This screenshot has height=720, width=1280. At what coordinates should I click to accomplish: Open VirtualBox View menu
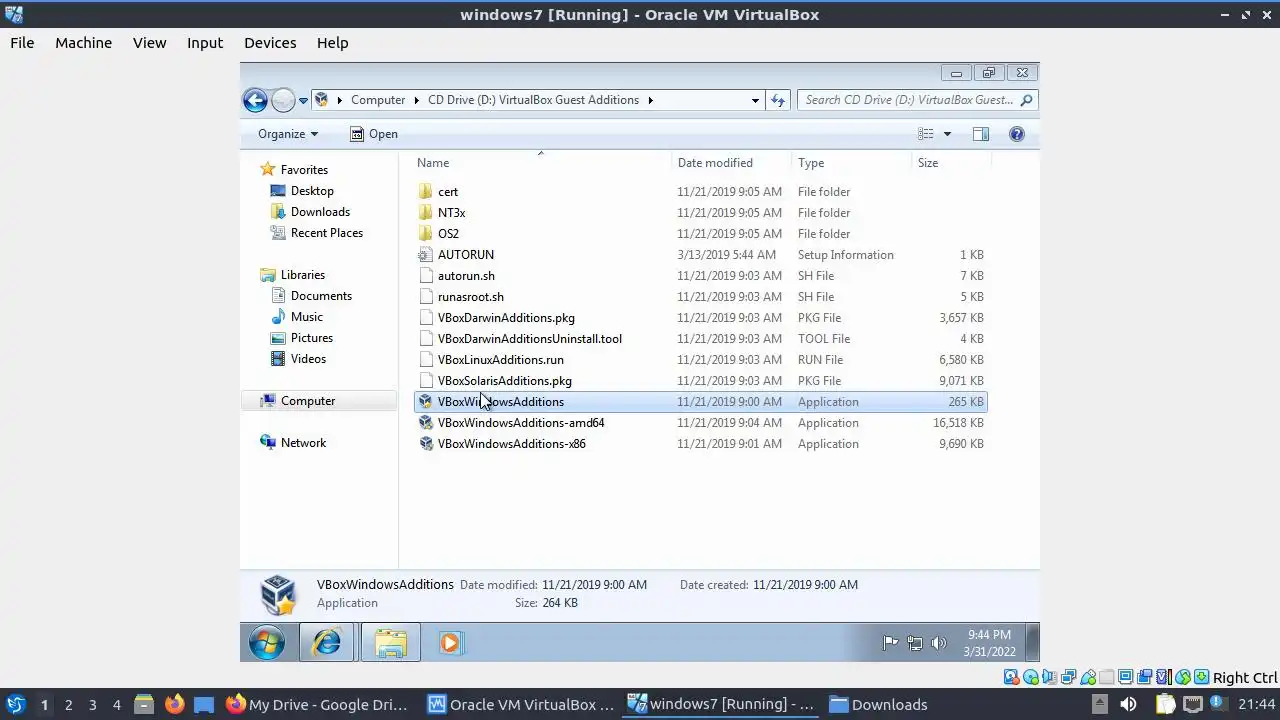point(149,43)
